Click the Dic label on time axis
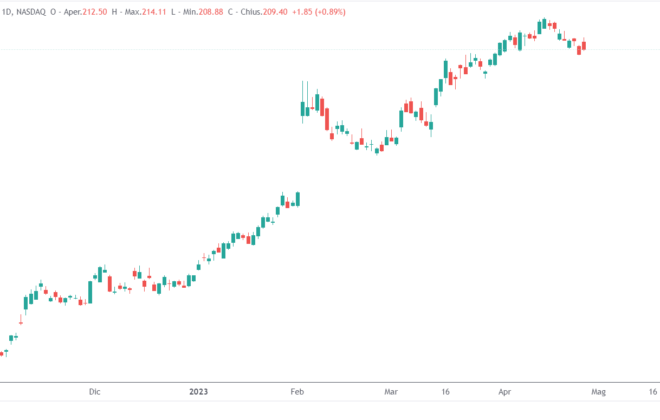The height and width of the screenshot is (420, 660). [x=95, y=393]
